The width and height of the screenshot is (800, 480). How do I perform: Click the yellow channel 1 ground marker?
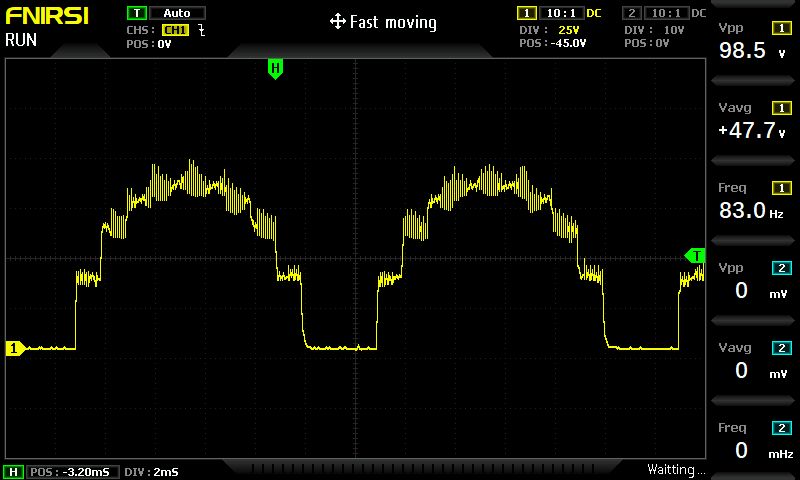(x=15, y=348)
